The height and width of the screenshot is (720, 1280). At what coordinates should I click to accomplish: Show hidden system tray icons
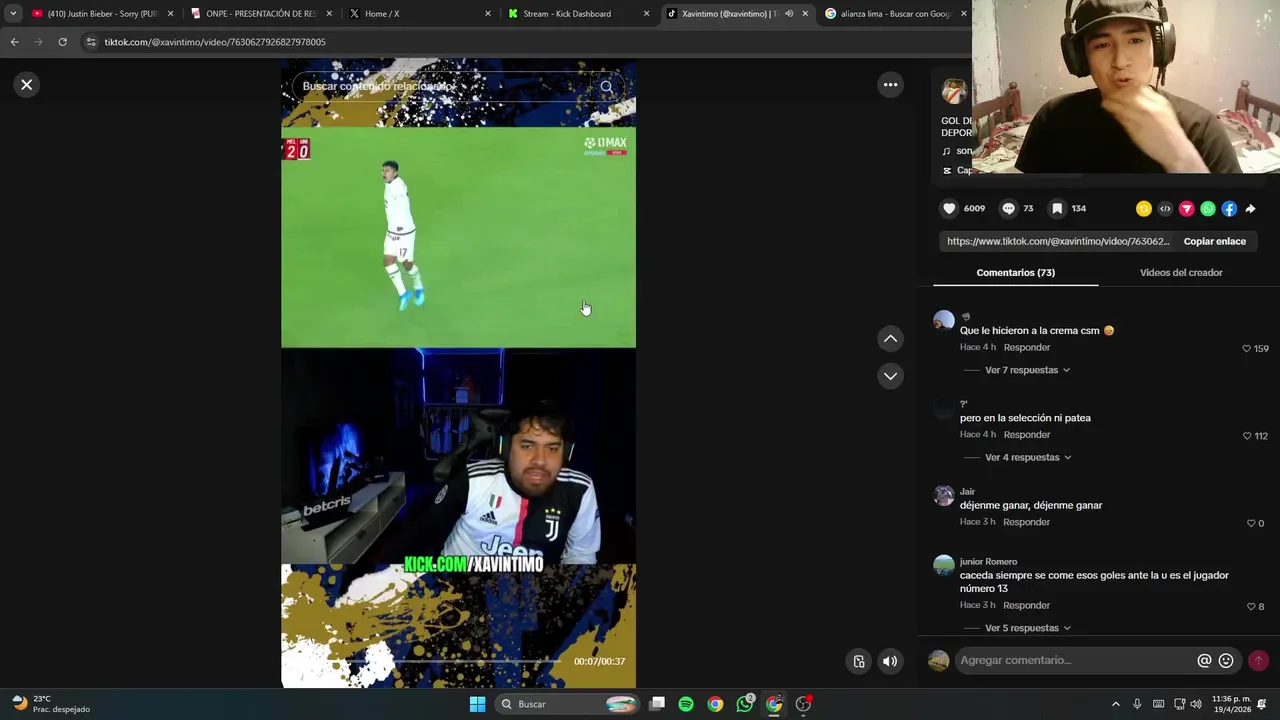(x=1116, y=704)
